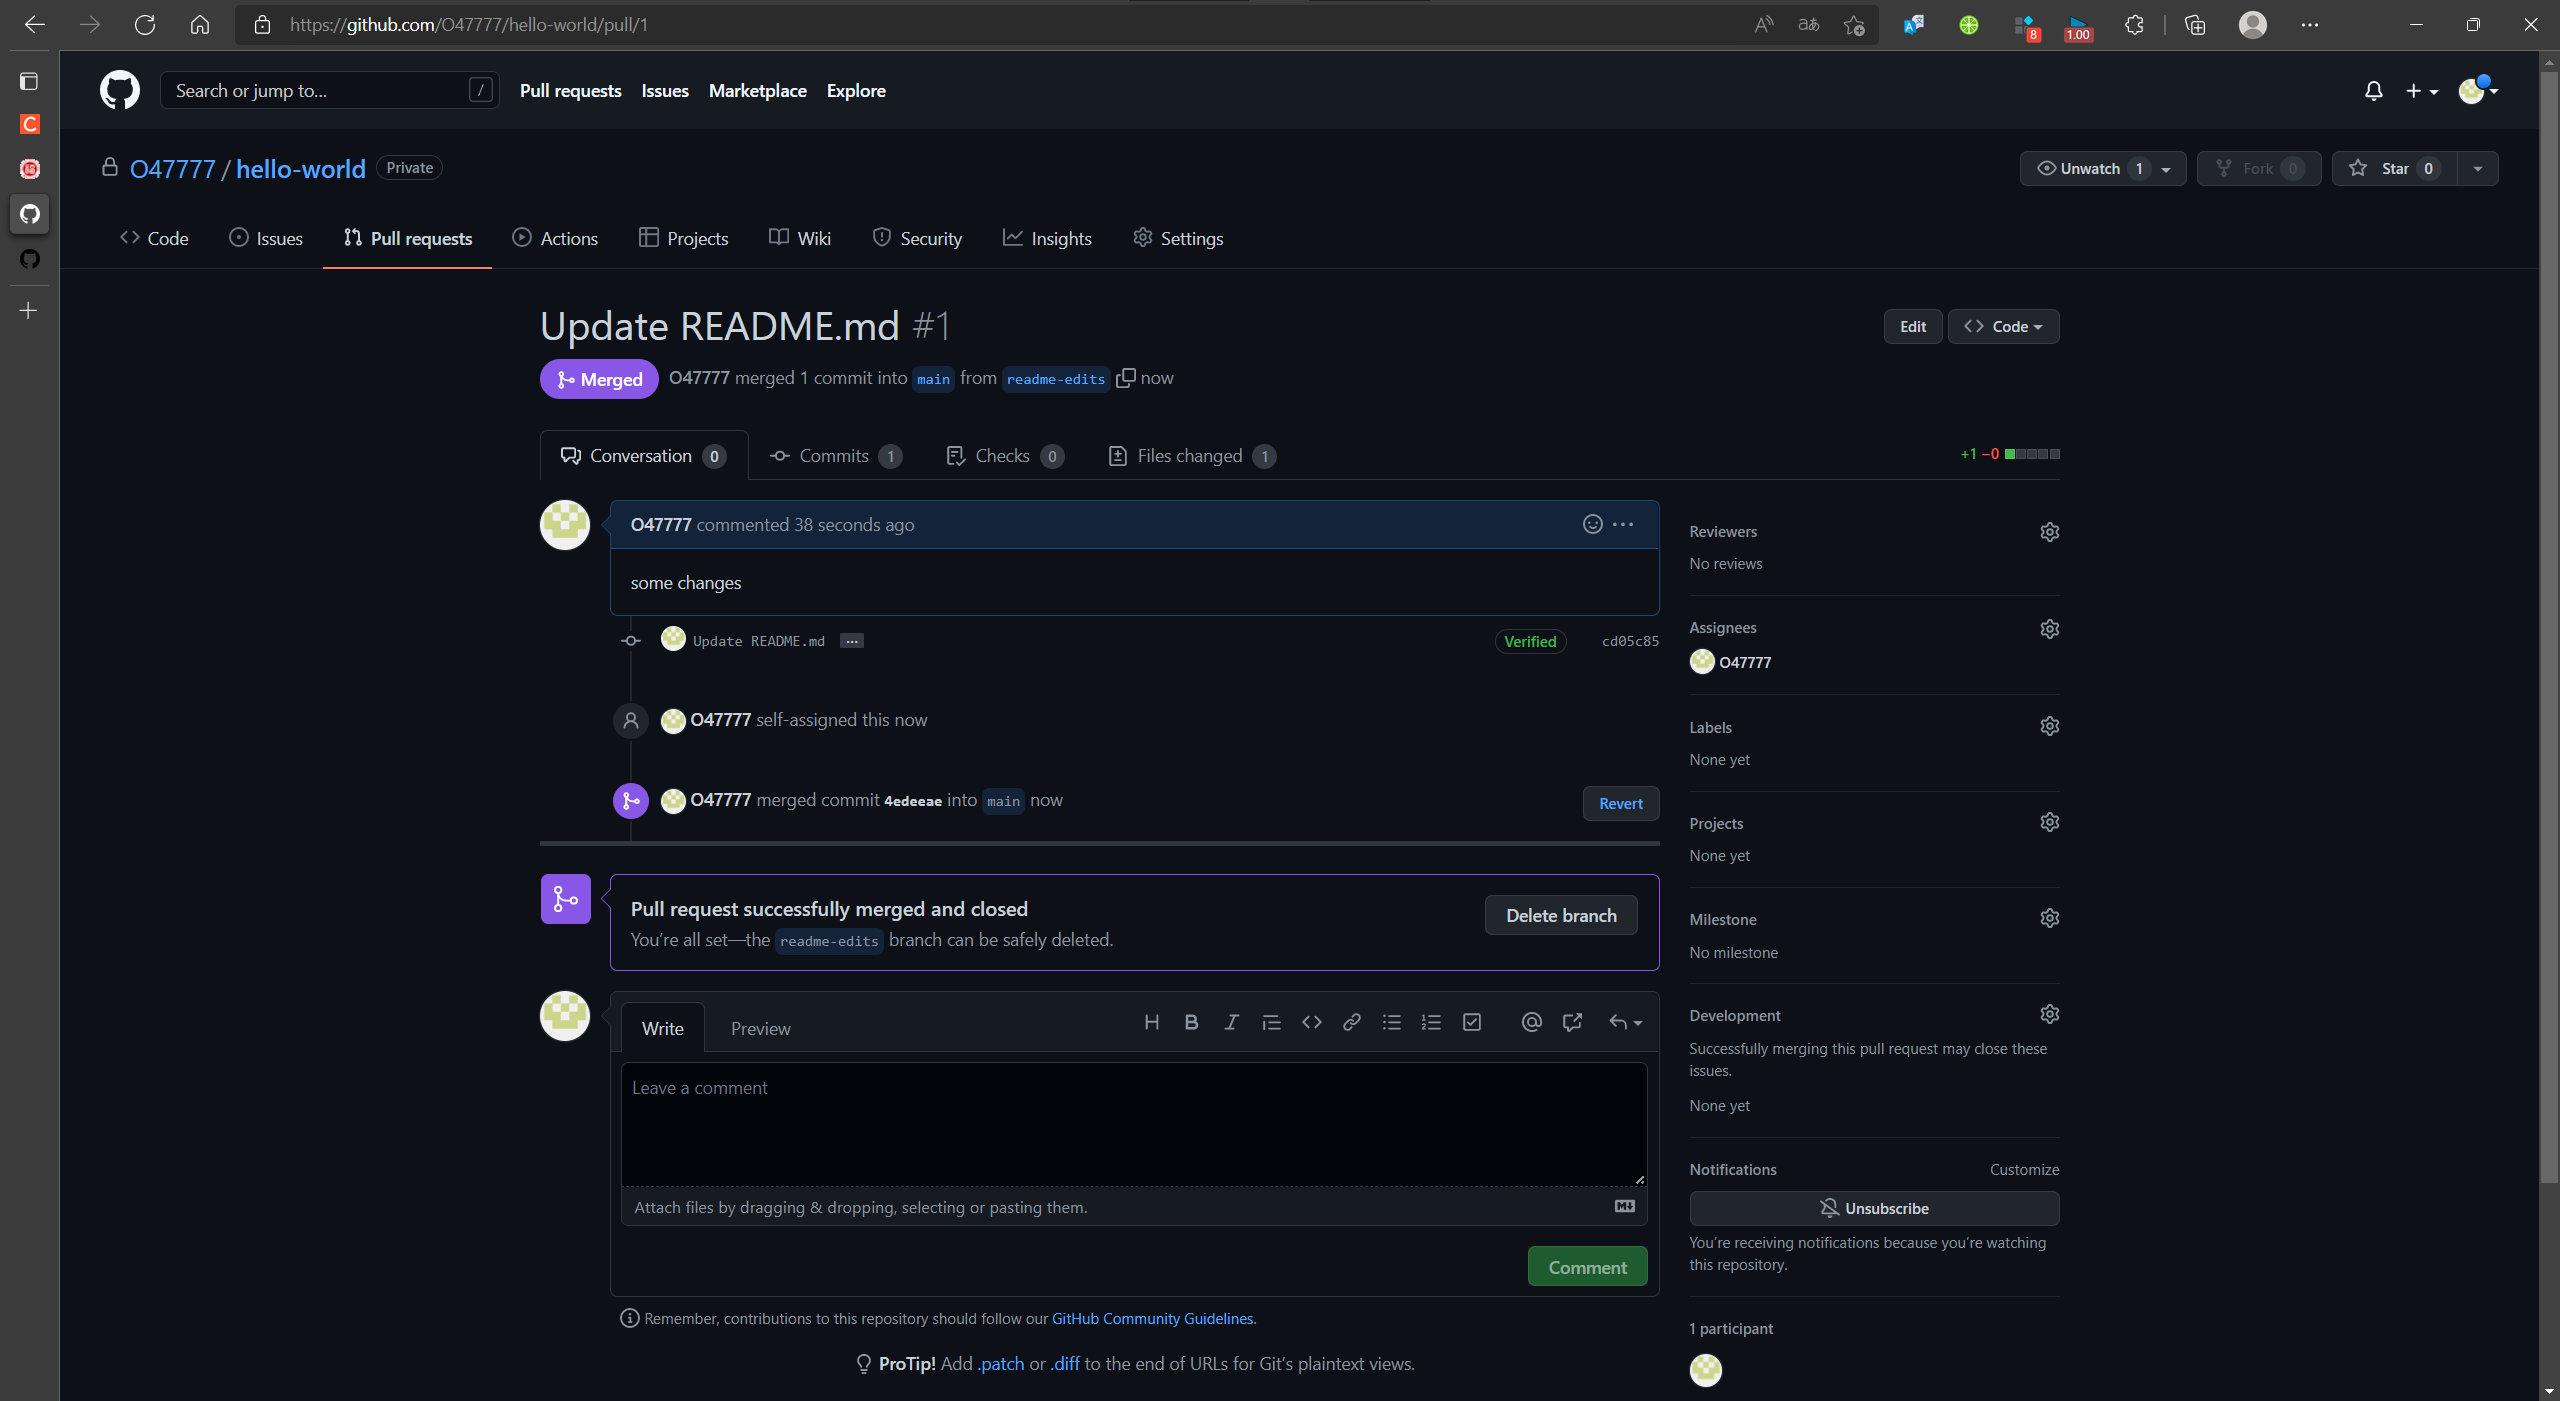Add a reaction using the smiley icon

click(x=1592, y=524)
